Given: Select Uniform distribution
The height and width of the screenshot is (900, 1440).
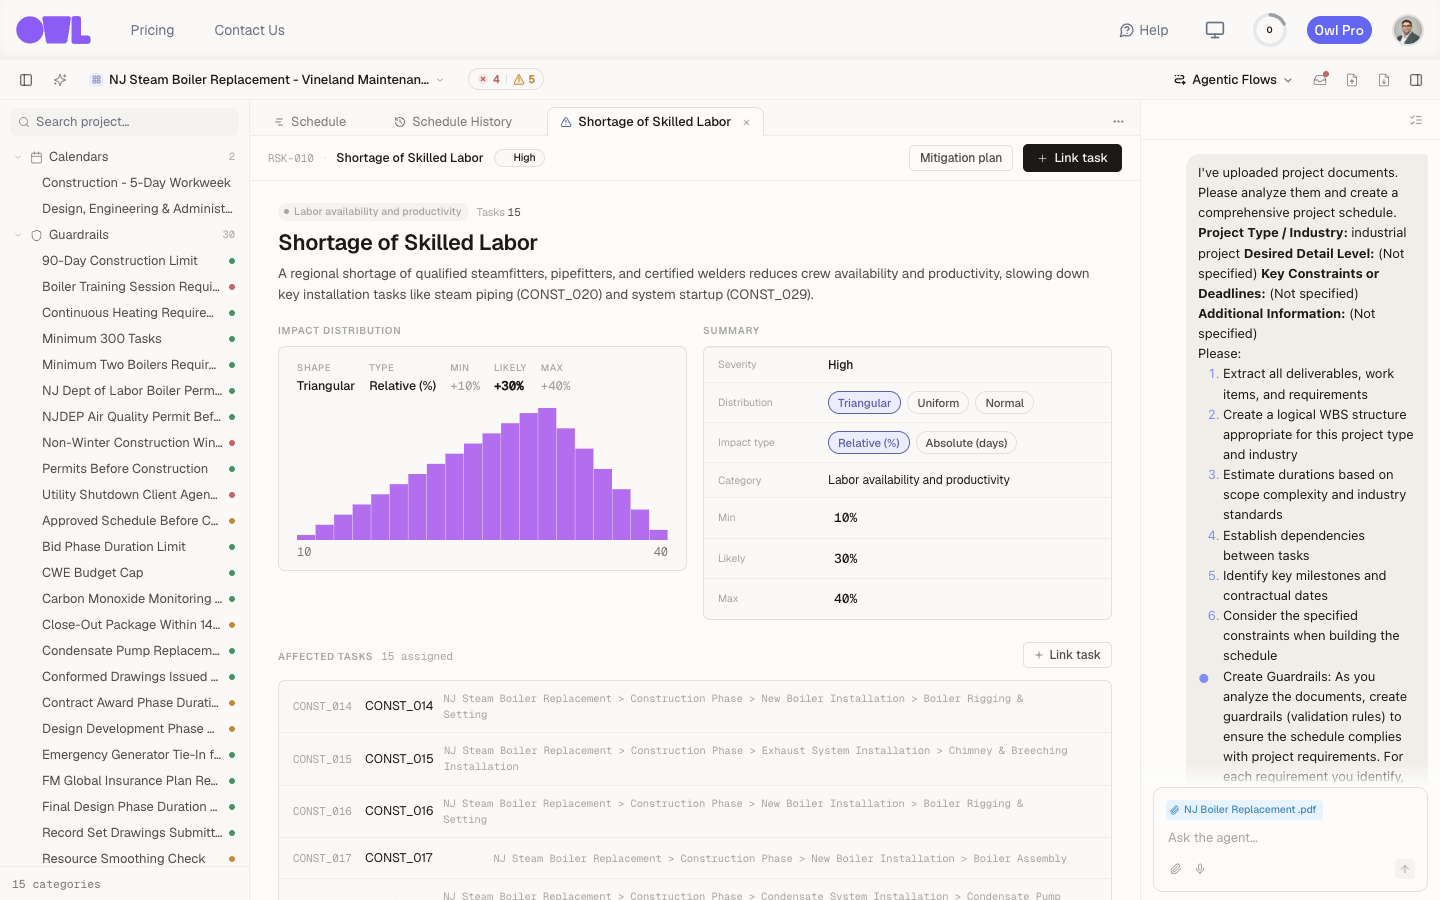Looking at the screenshot, I should (x=938, y=403).
